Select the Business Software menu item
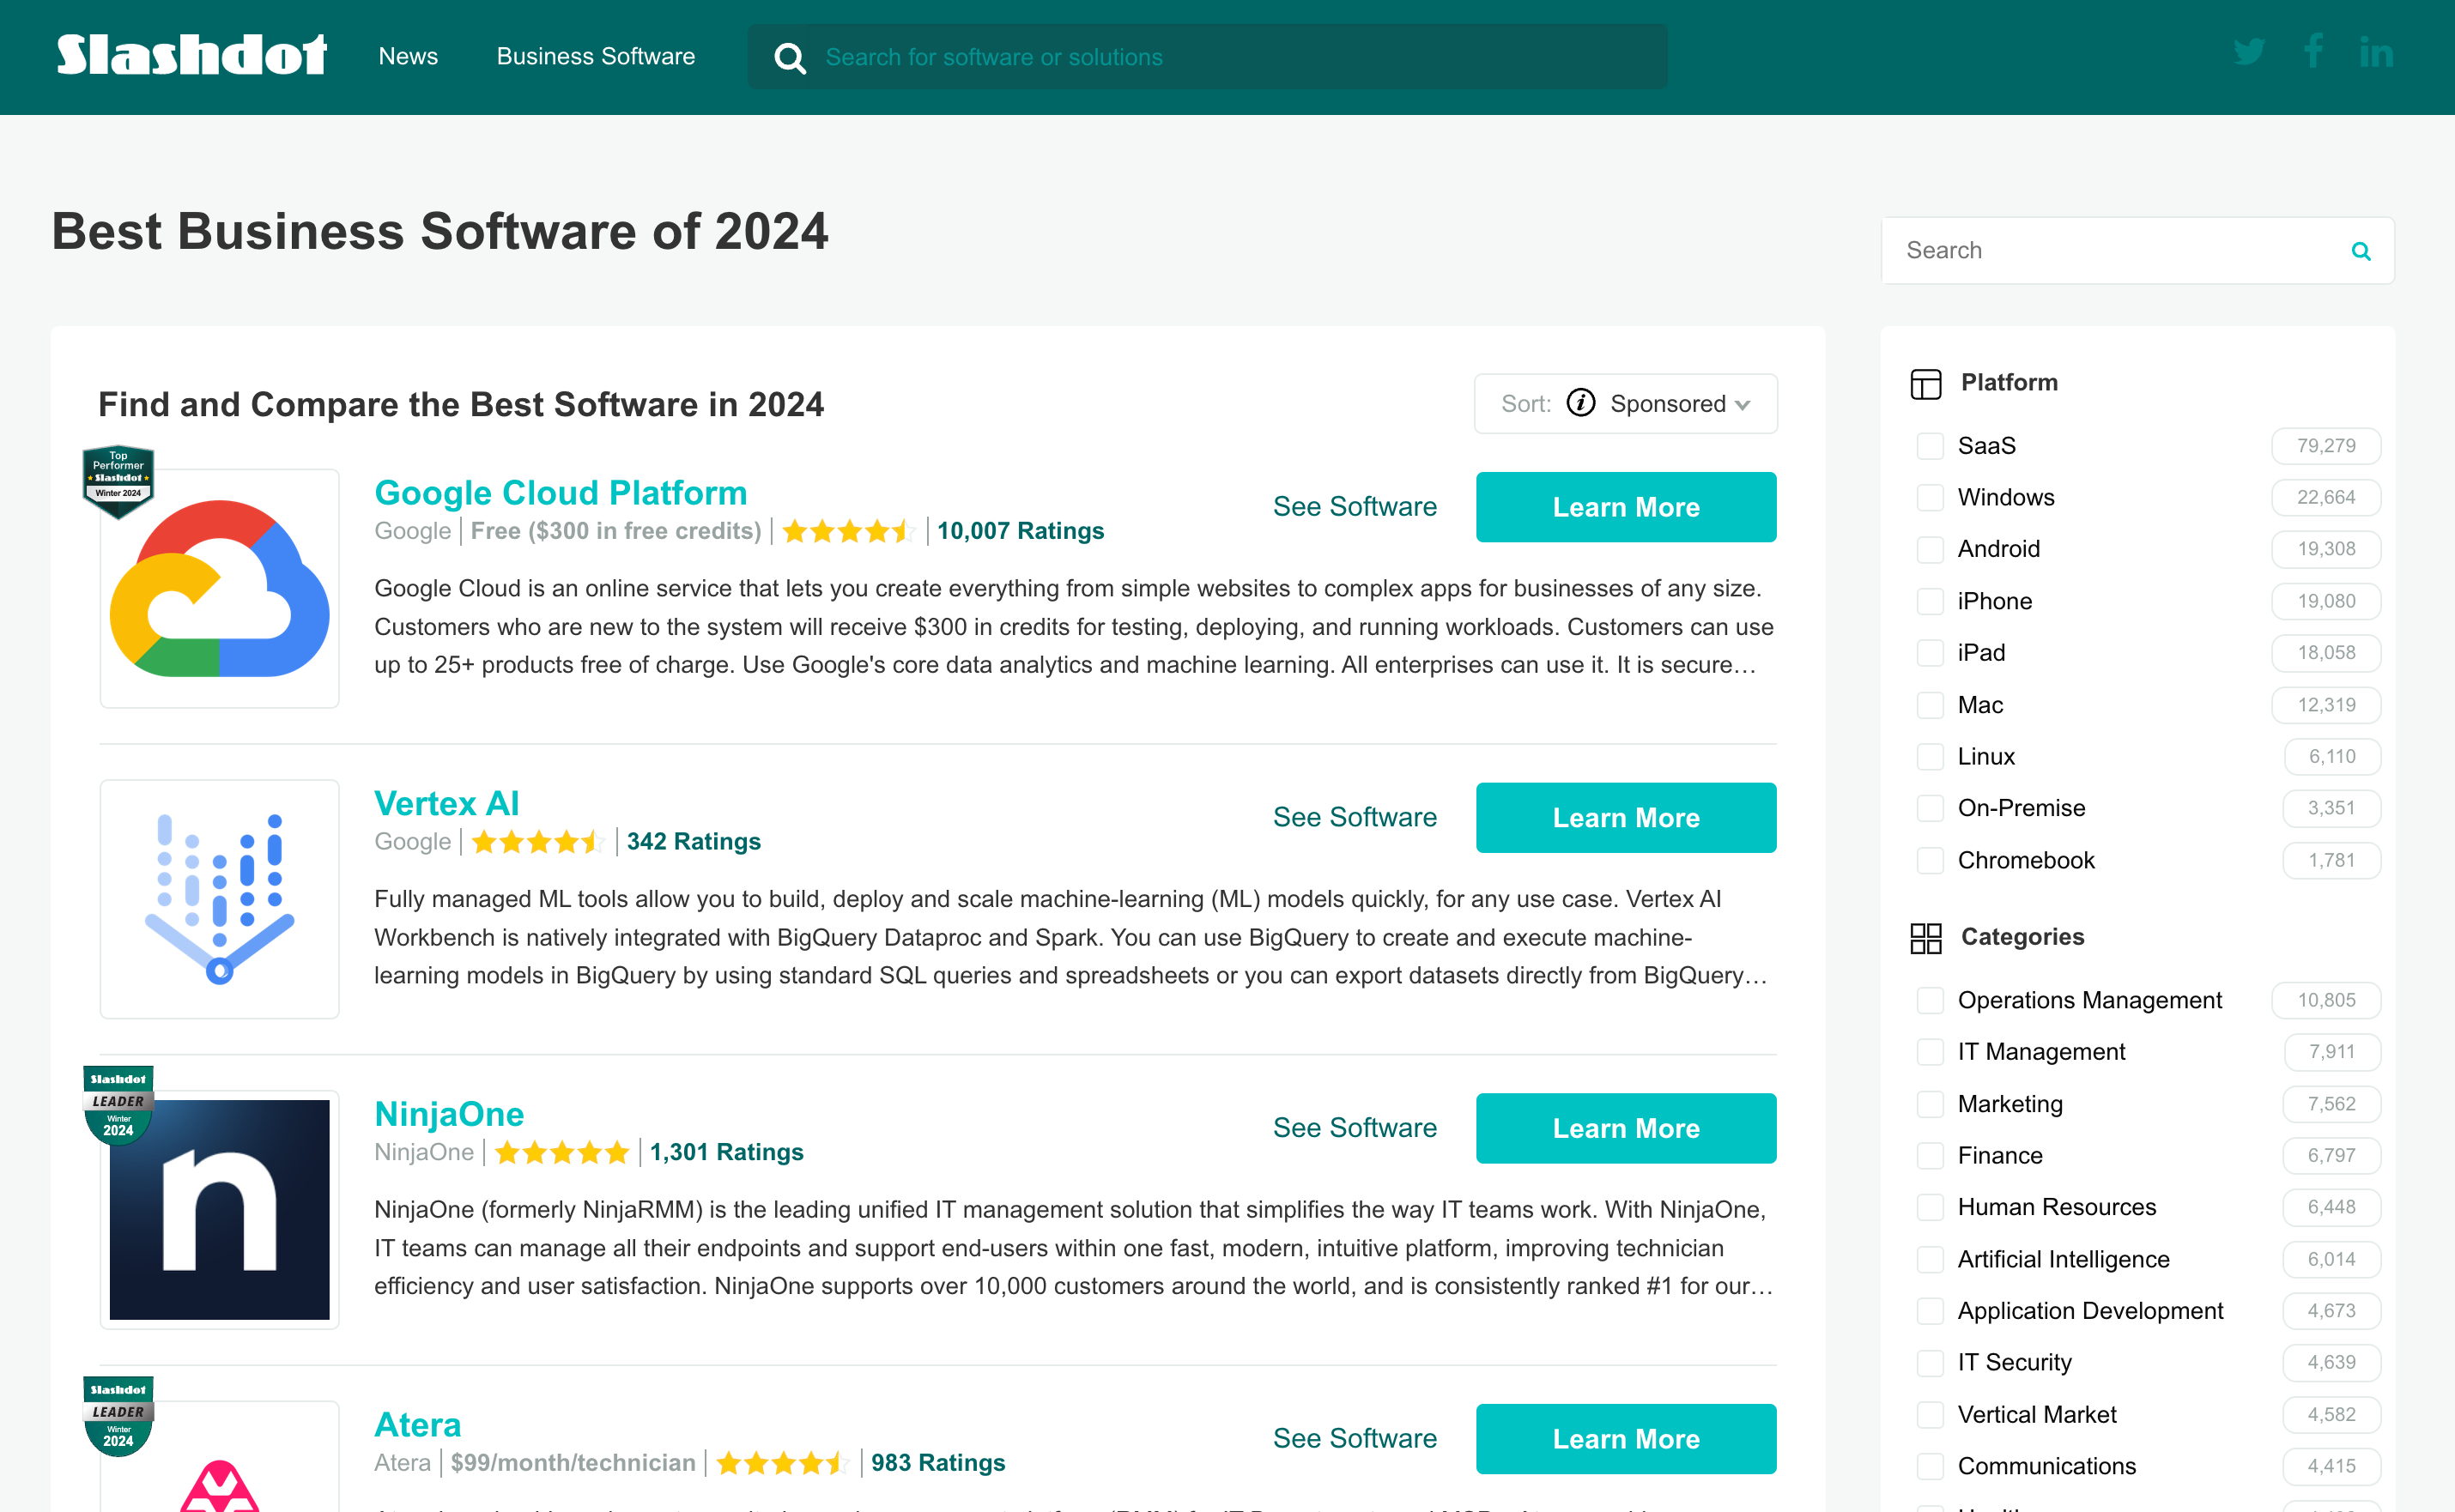The height and width of the screenshot is (1512, 2455). 596,56
